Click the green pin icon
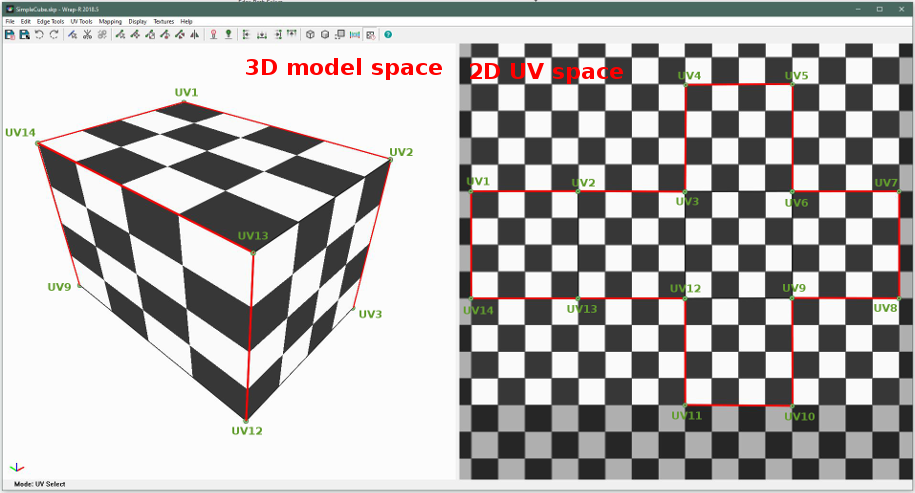Screen dimensions: 915x493 coord(228,34)
